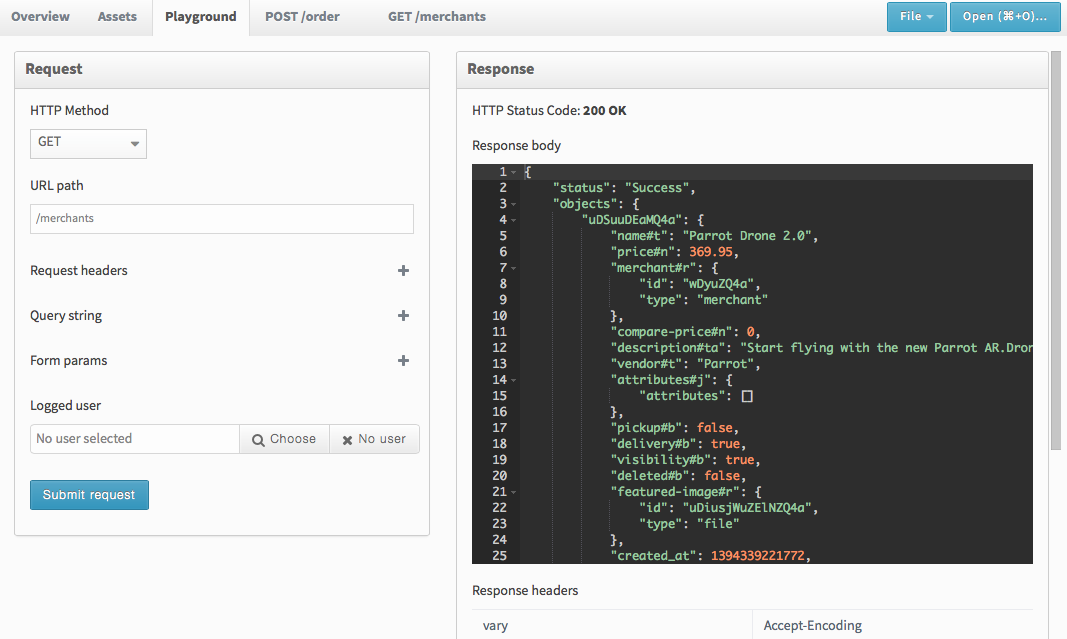This screenshot has width=1067, height=639.
Task: Click the "deleted#b": false line
Action: [678, 476]
